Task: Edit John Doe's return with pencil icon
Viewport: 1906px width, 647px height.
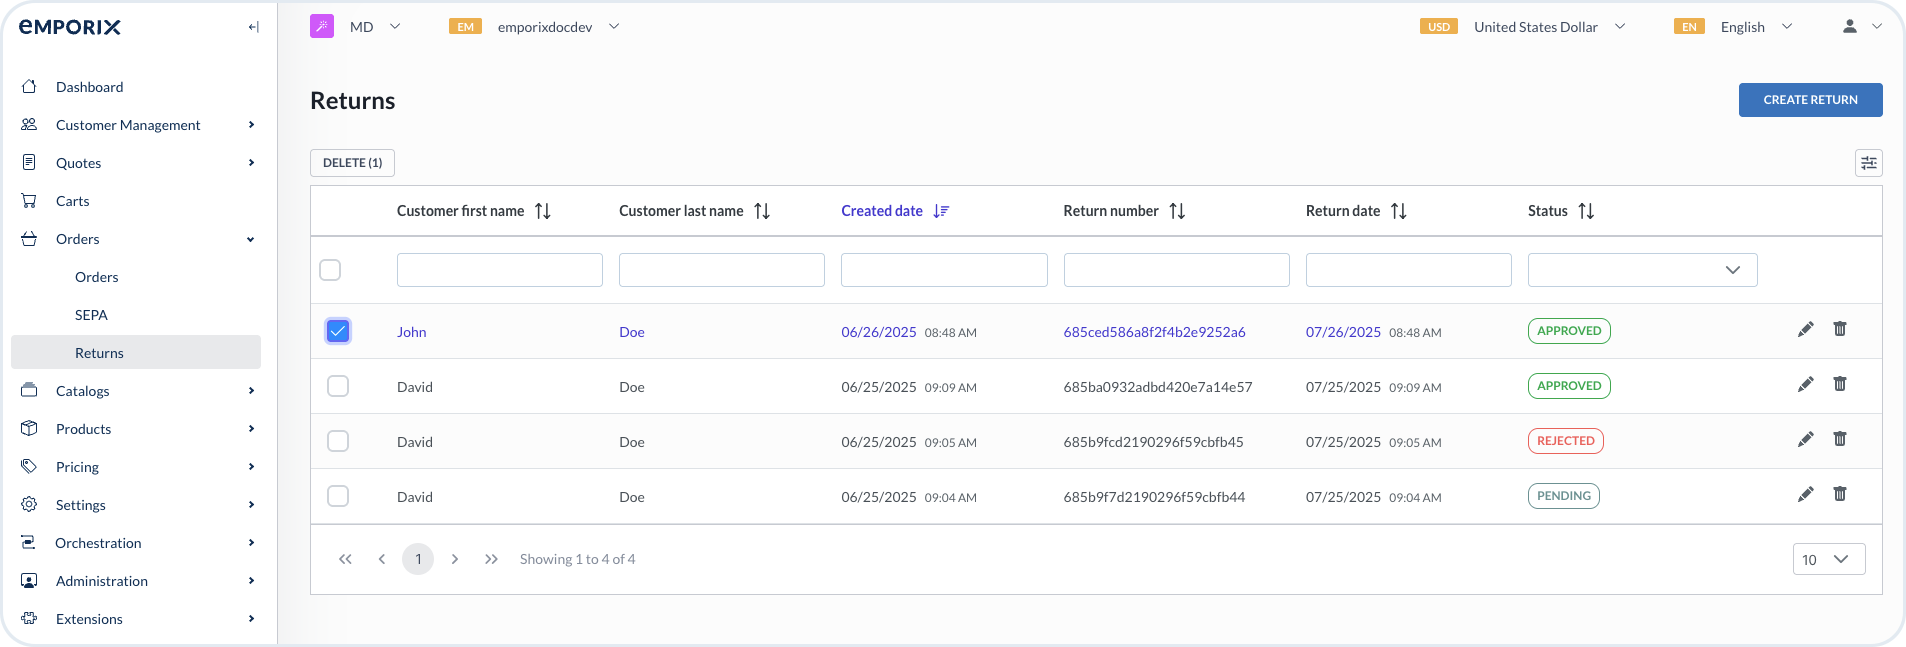Action: (1805, 330)
